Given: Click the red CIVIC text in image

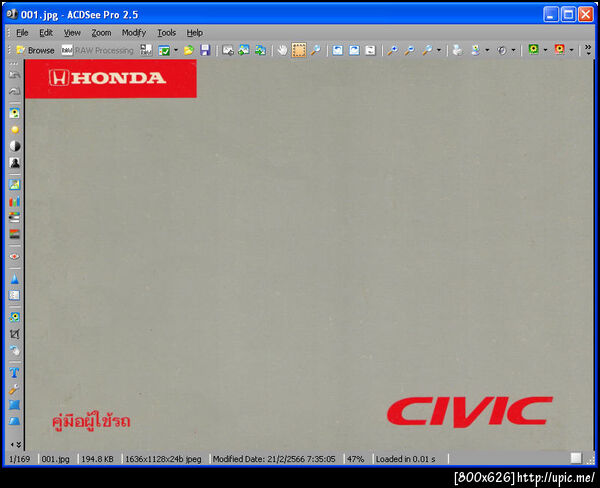Looking at the screenshot, I should 470,411.
